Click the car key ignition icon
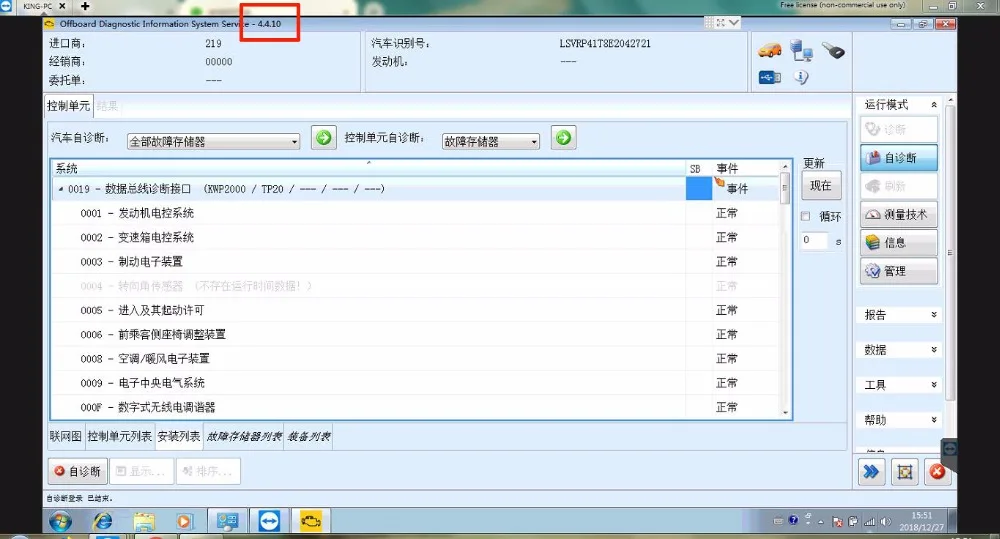Viewport: 1000px width, 539px height. tap(833, 50)
